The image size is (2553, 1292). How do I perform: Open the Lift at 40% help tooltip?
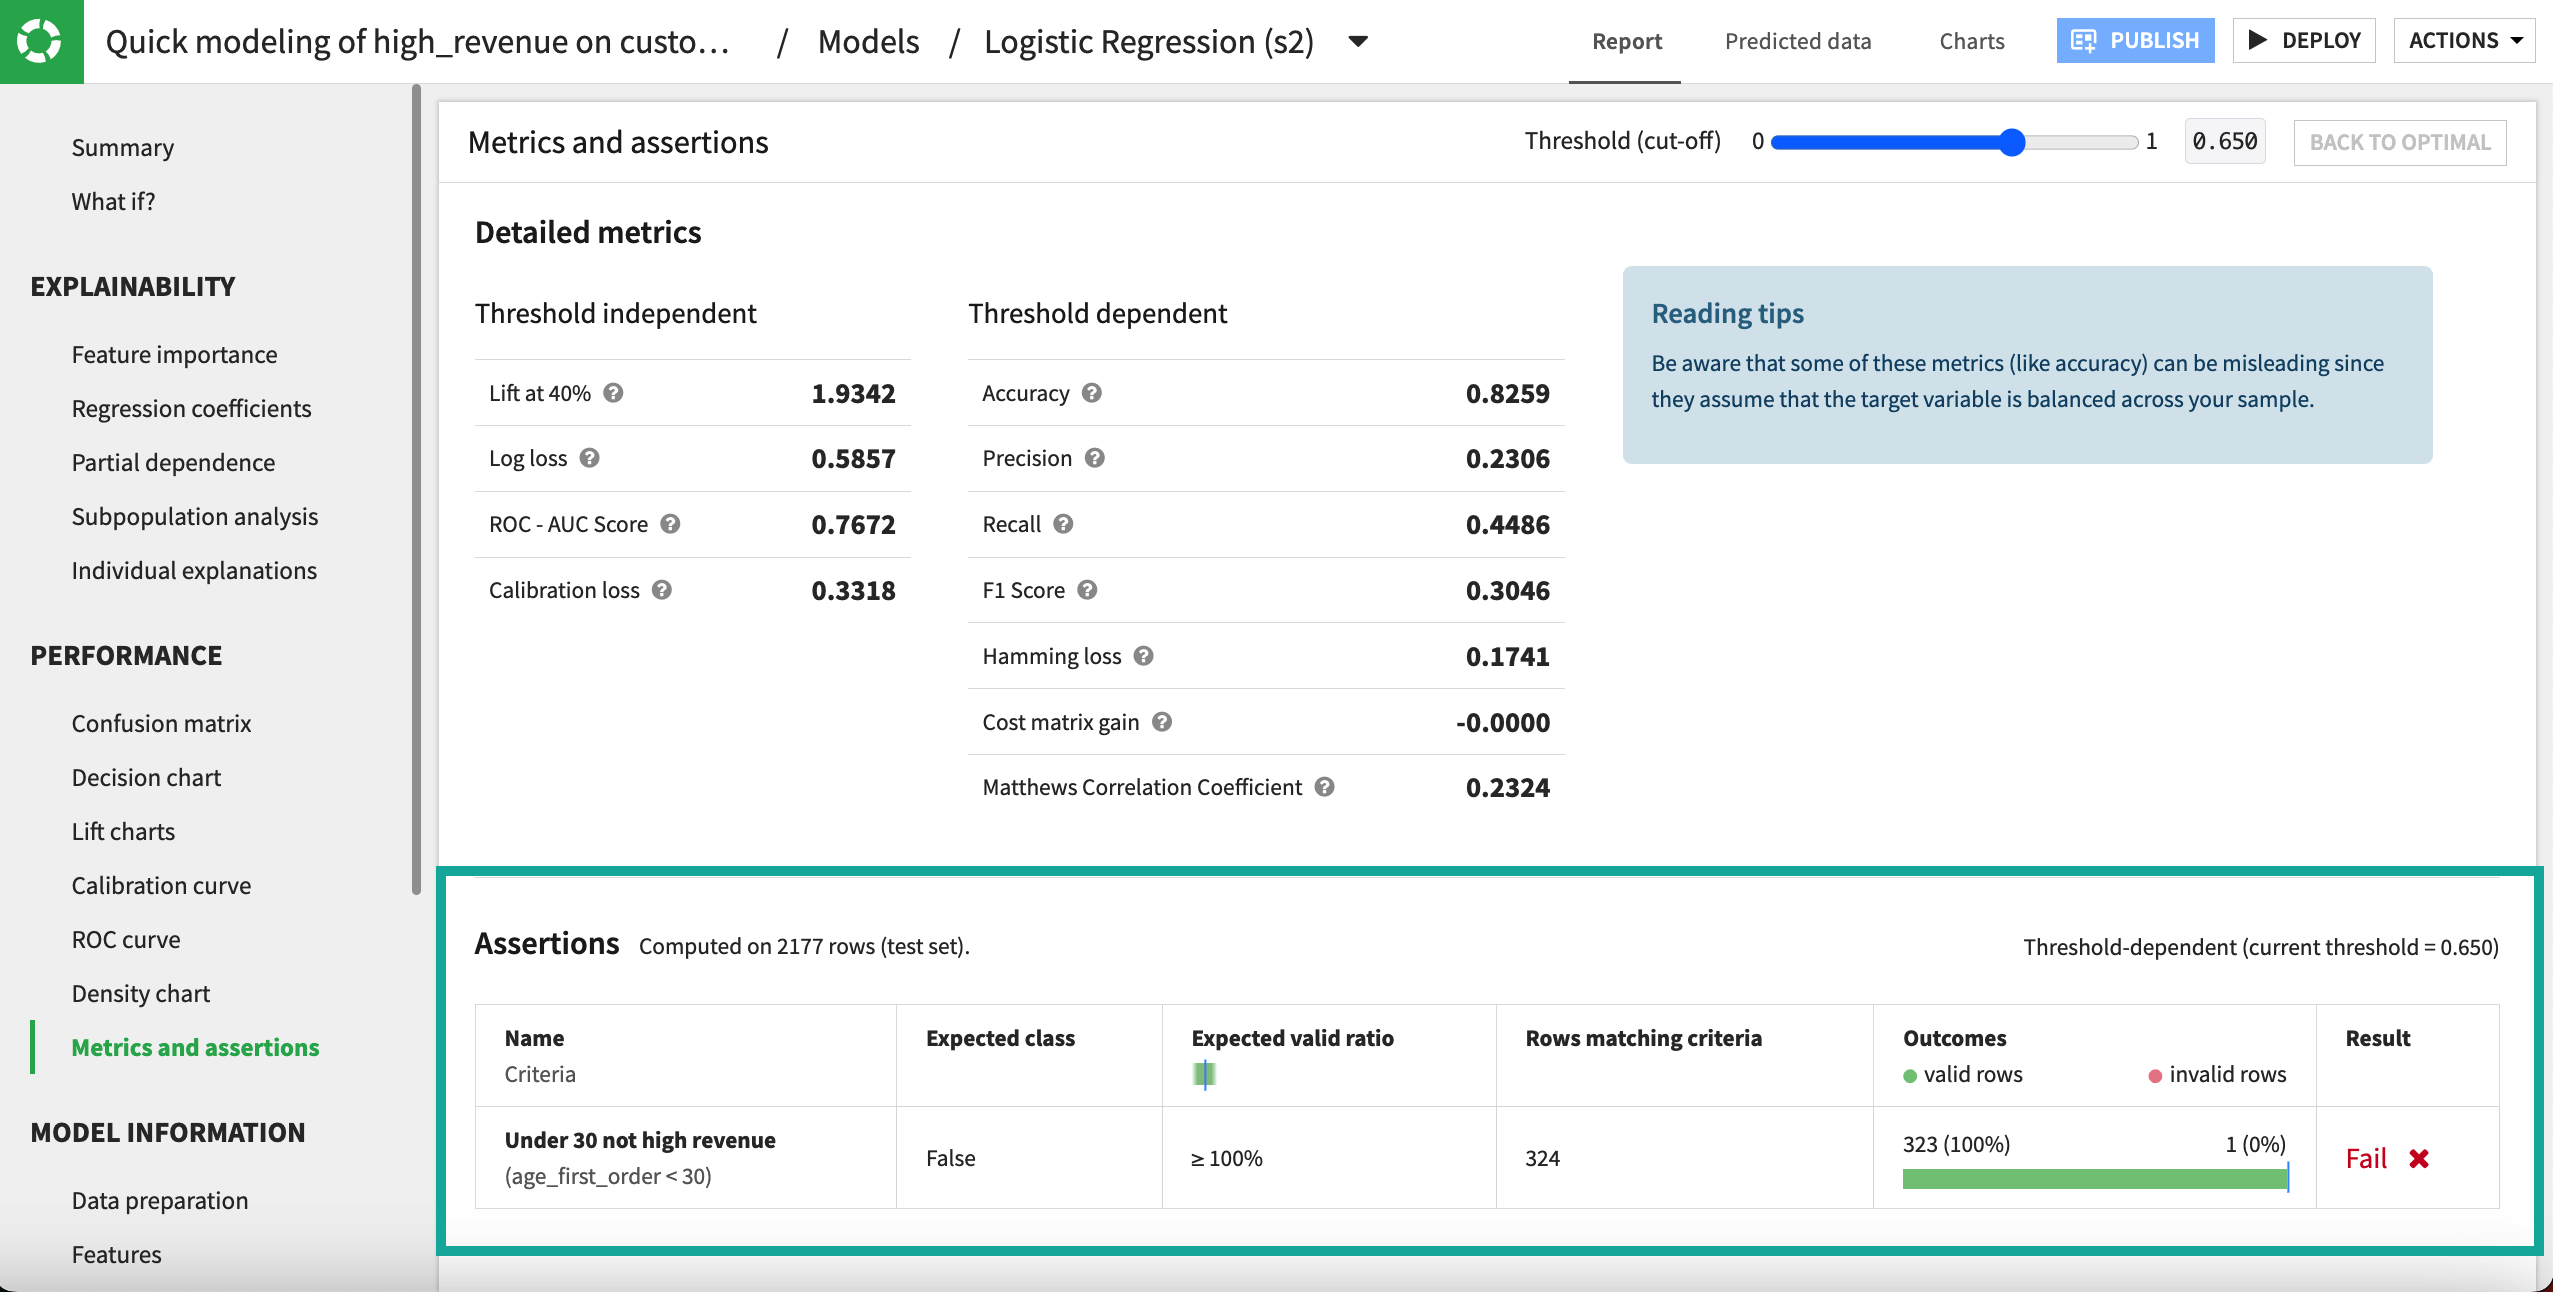pyautogui.click(x=613, y=393)
